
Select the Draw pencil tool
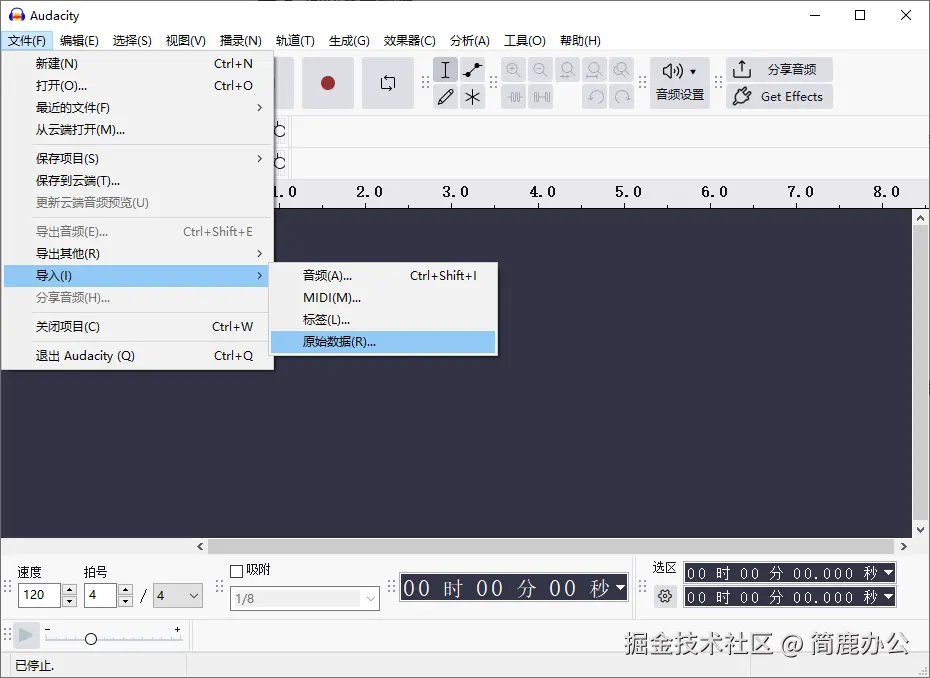click(x=445, y=97)
